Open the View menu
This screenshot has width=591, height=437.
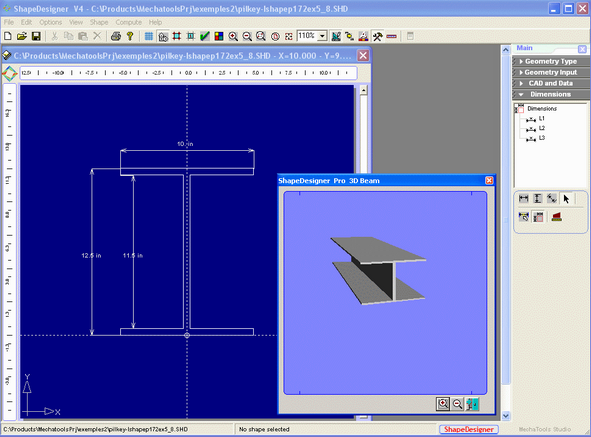[x=76, y=22]
